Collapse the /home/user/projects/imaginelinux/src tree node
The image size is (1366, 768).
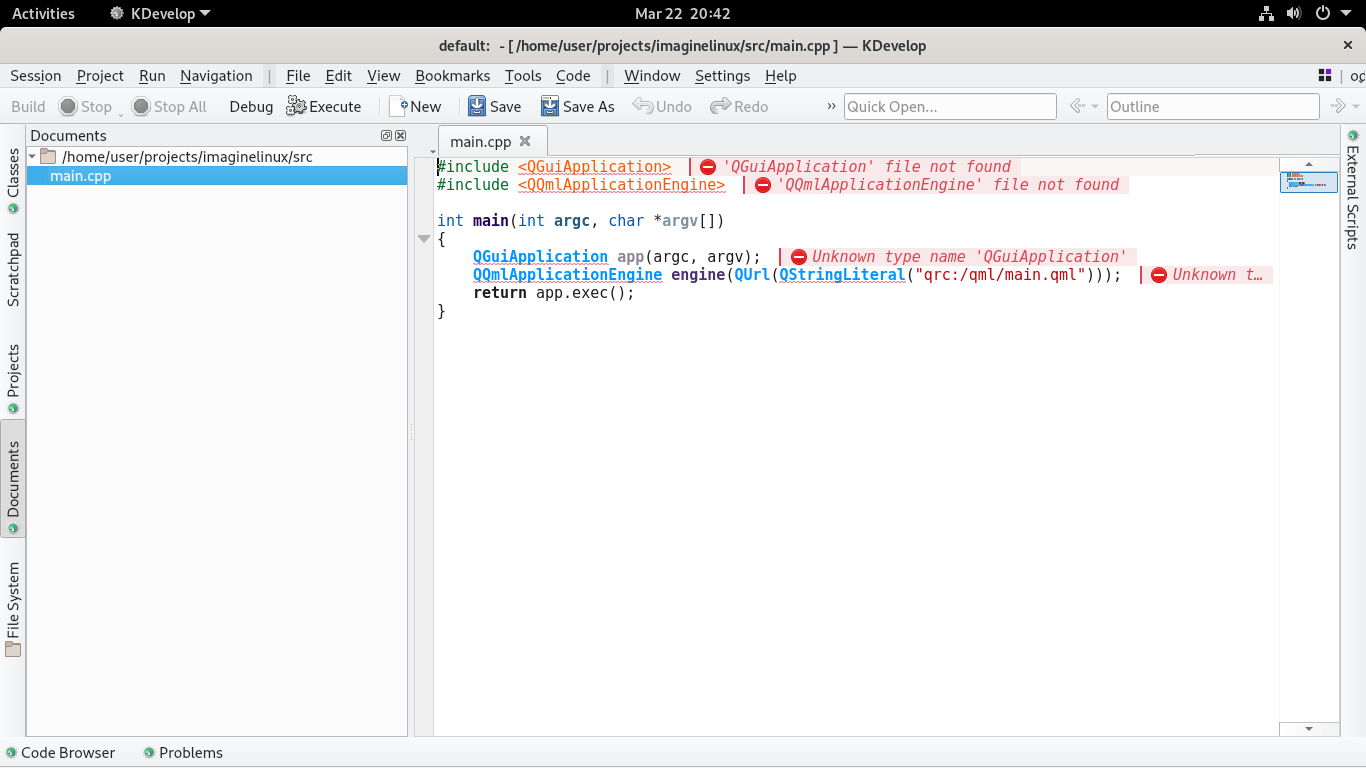click(32, 157)
